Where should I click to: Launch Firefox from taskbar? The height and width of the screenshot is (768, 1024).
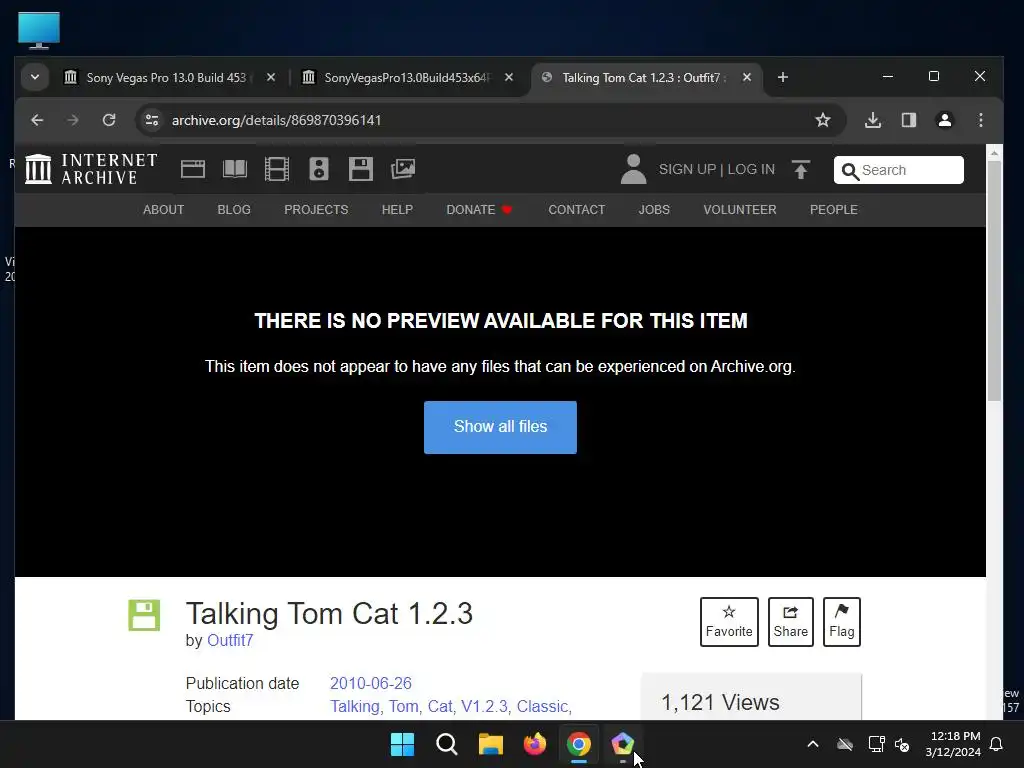click(535, 744)
